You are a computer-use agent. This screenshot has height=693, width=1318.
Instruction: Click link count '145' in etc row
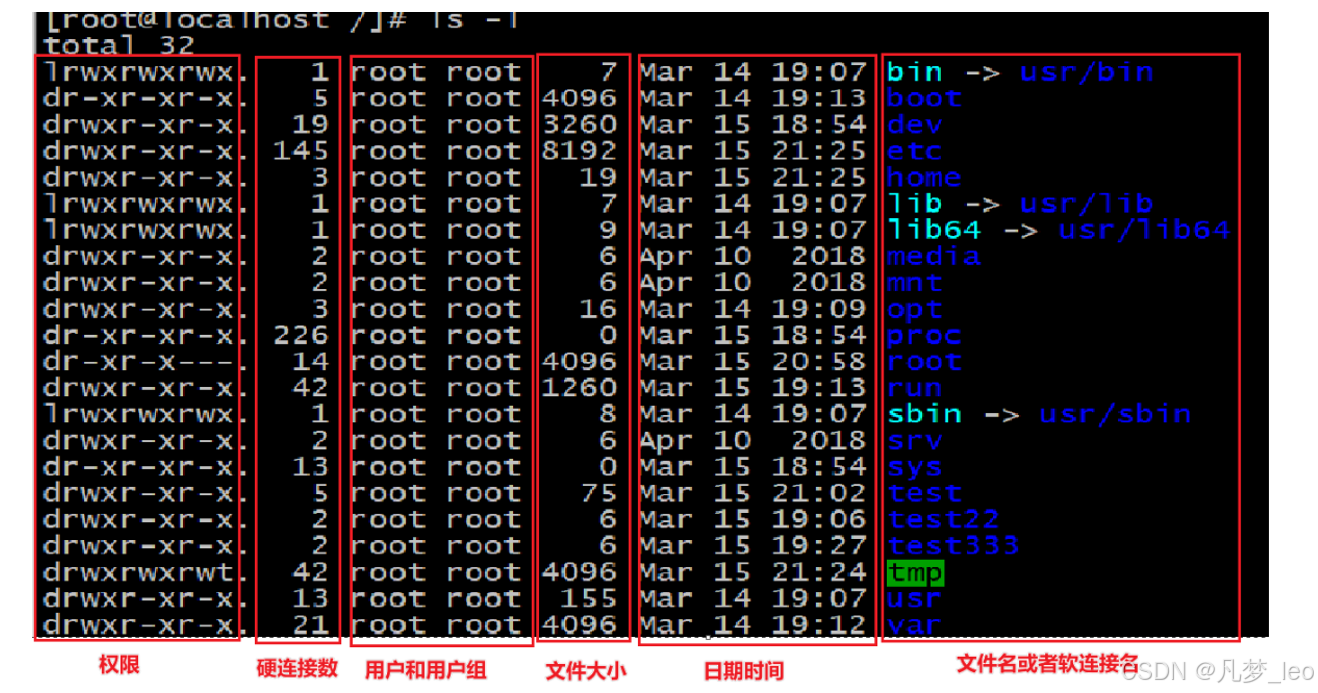pyautogui.click(x=301, y=151)
